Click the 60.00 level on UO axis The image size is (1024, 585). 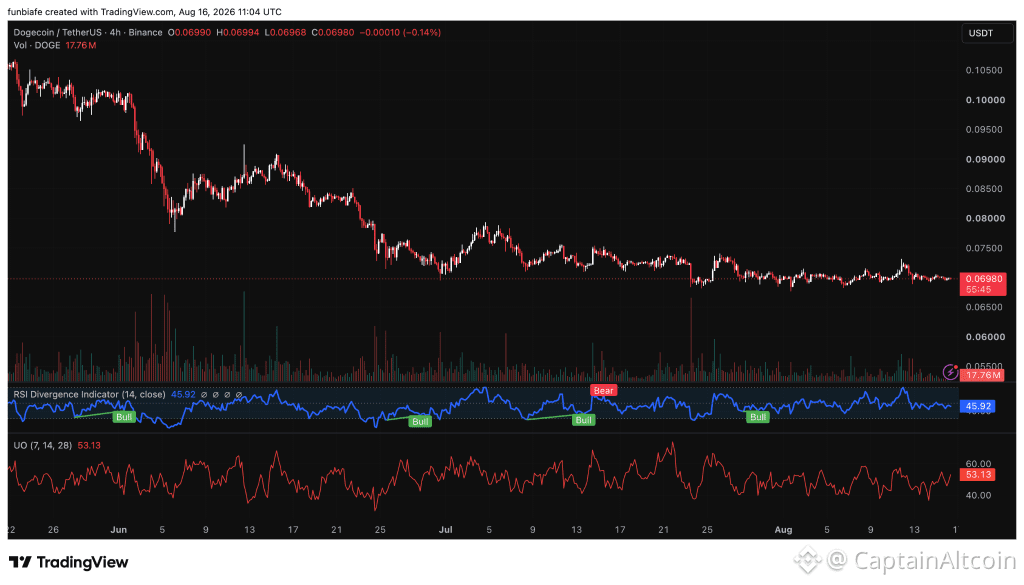pos(979,464)
